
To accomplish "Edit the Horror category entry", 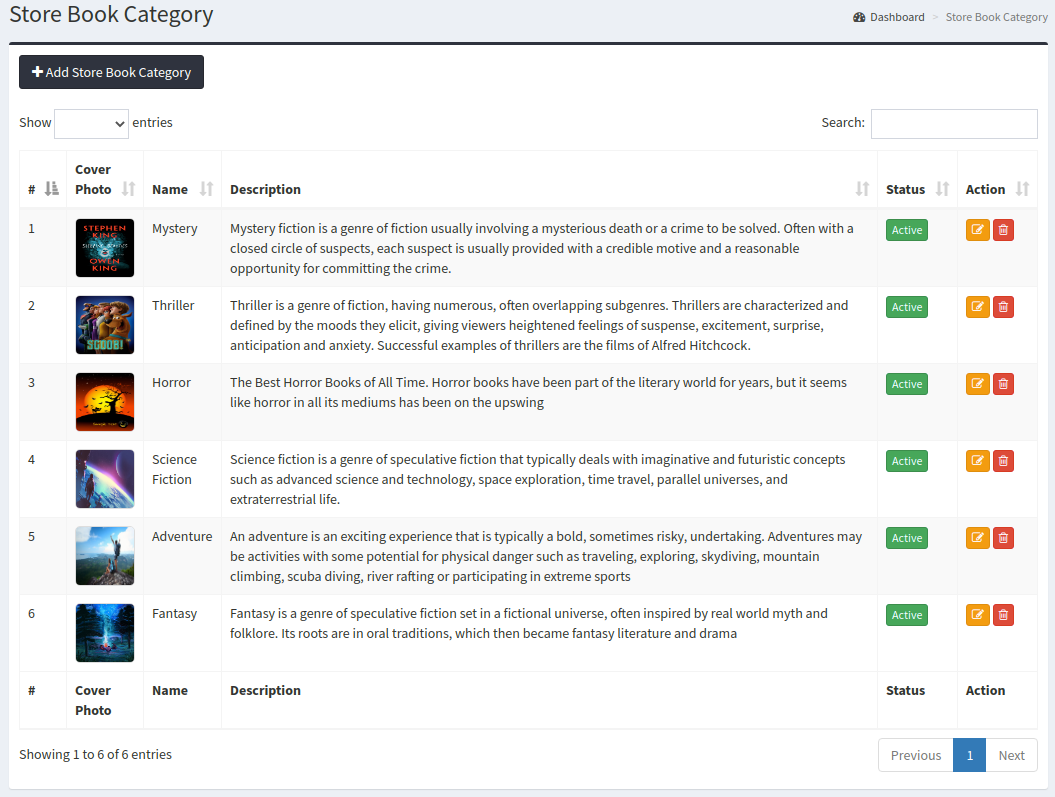I will point(977,384).
